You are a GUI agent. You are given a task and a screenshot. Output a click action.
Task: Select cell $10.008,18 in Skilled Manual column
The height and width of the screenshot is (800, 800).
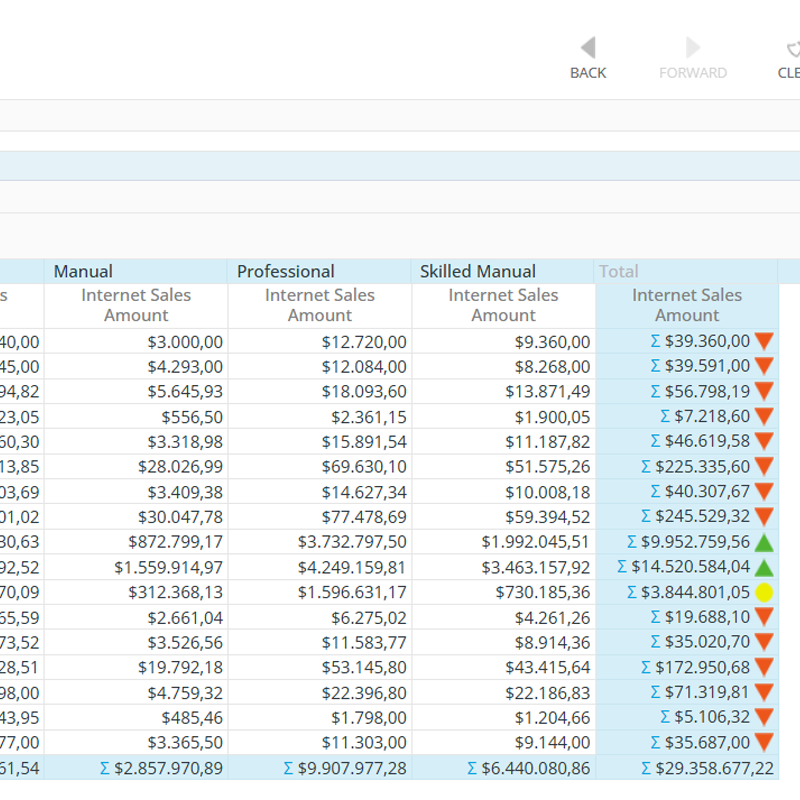pyautogui.click(x=503, y=492)
